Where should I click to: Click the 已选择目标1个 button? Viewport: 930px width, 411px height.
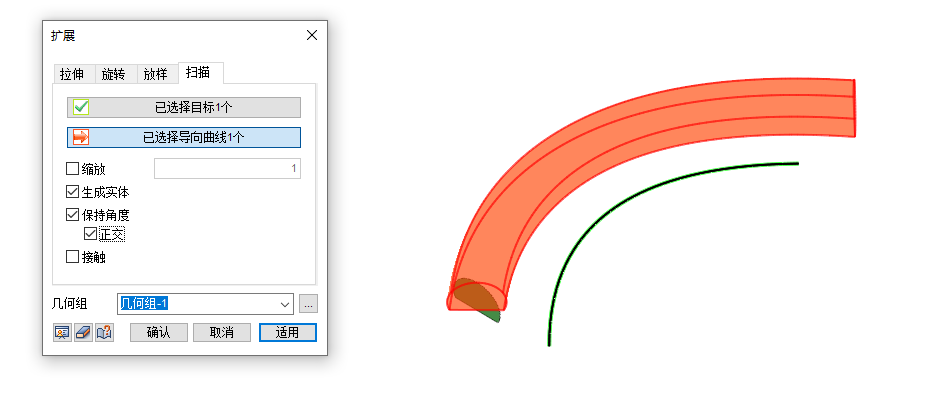tap(184, 107)
